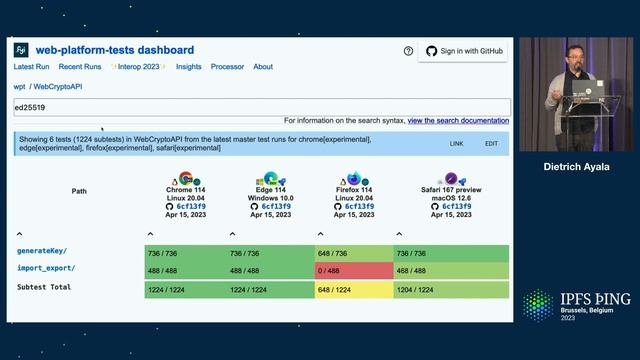This screenshot has height=360, width=640.
Task: Click Safari subtest total 1204 / 1224
Action: tap(451, 290)
